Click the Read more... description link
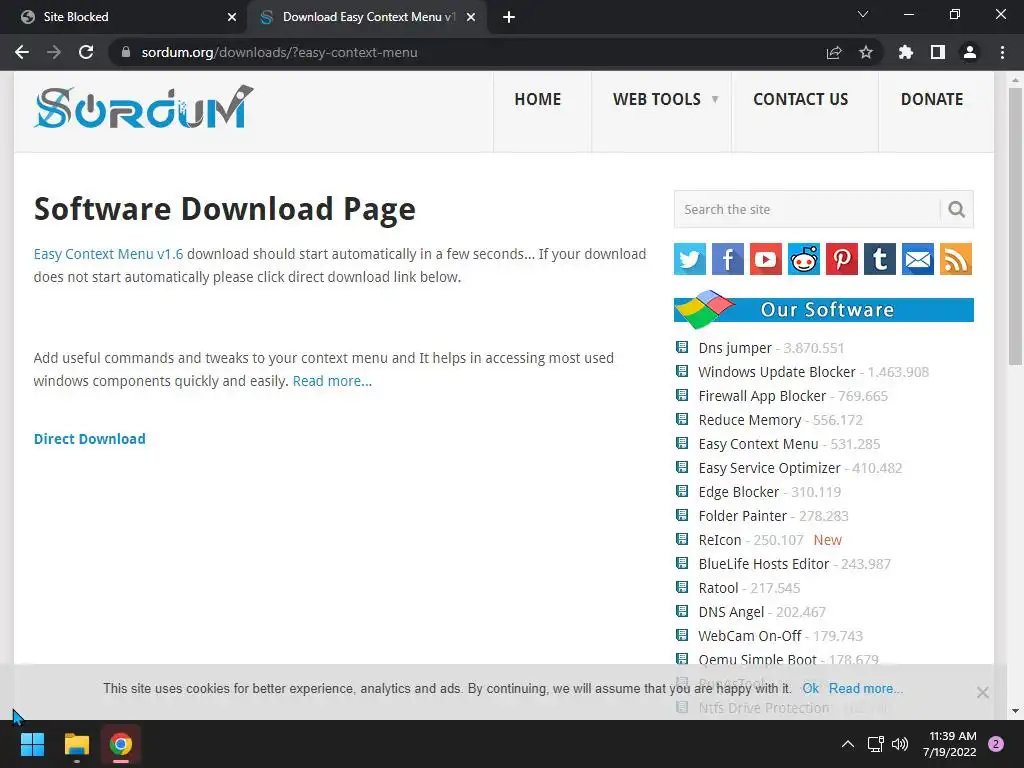This screenshot has height=768, width=1024. pos(332,381)
